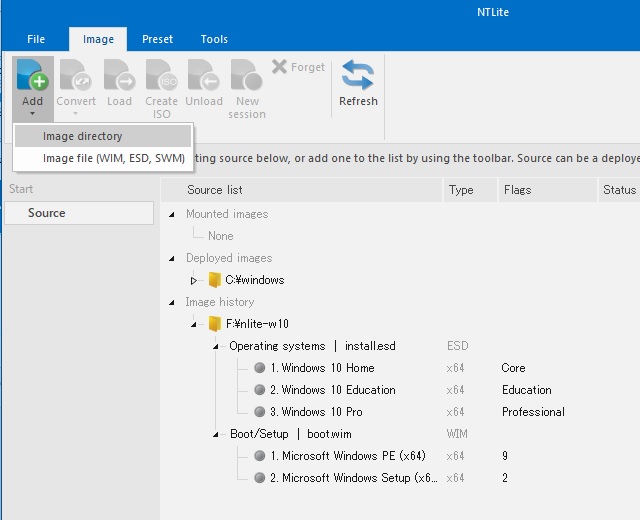This screenshot has width=640, height=520.
Task: Open the File tab
Action: 36,39
